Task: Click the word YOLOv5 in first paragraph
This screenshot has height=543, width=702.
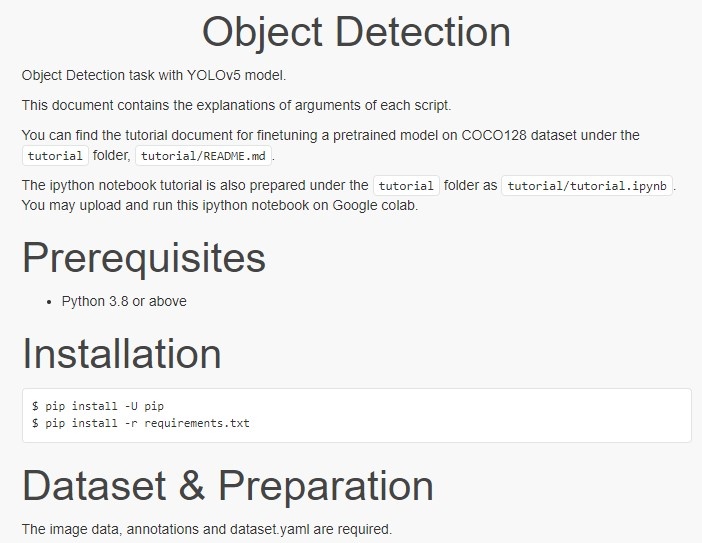Action: [213, 75]
